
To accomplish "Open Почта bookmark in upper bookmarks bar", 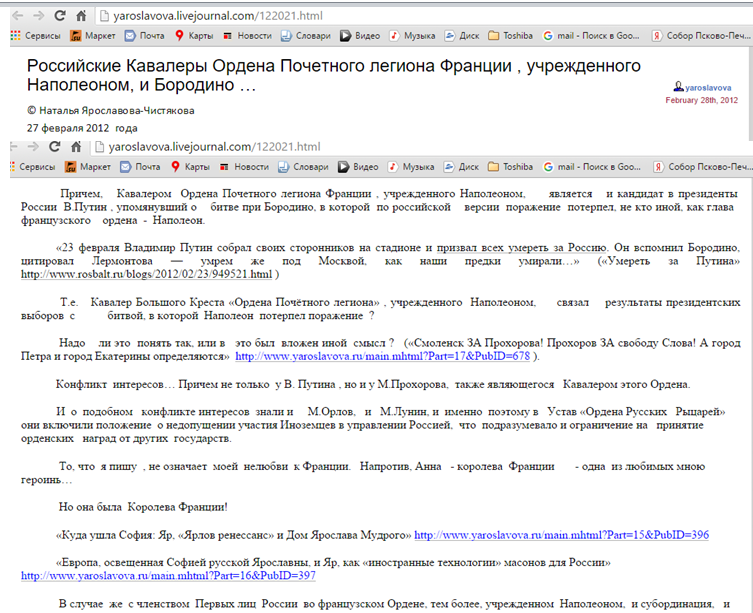I will point(145,36).
